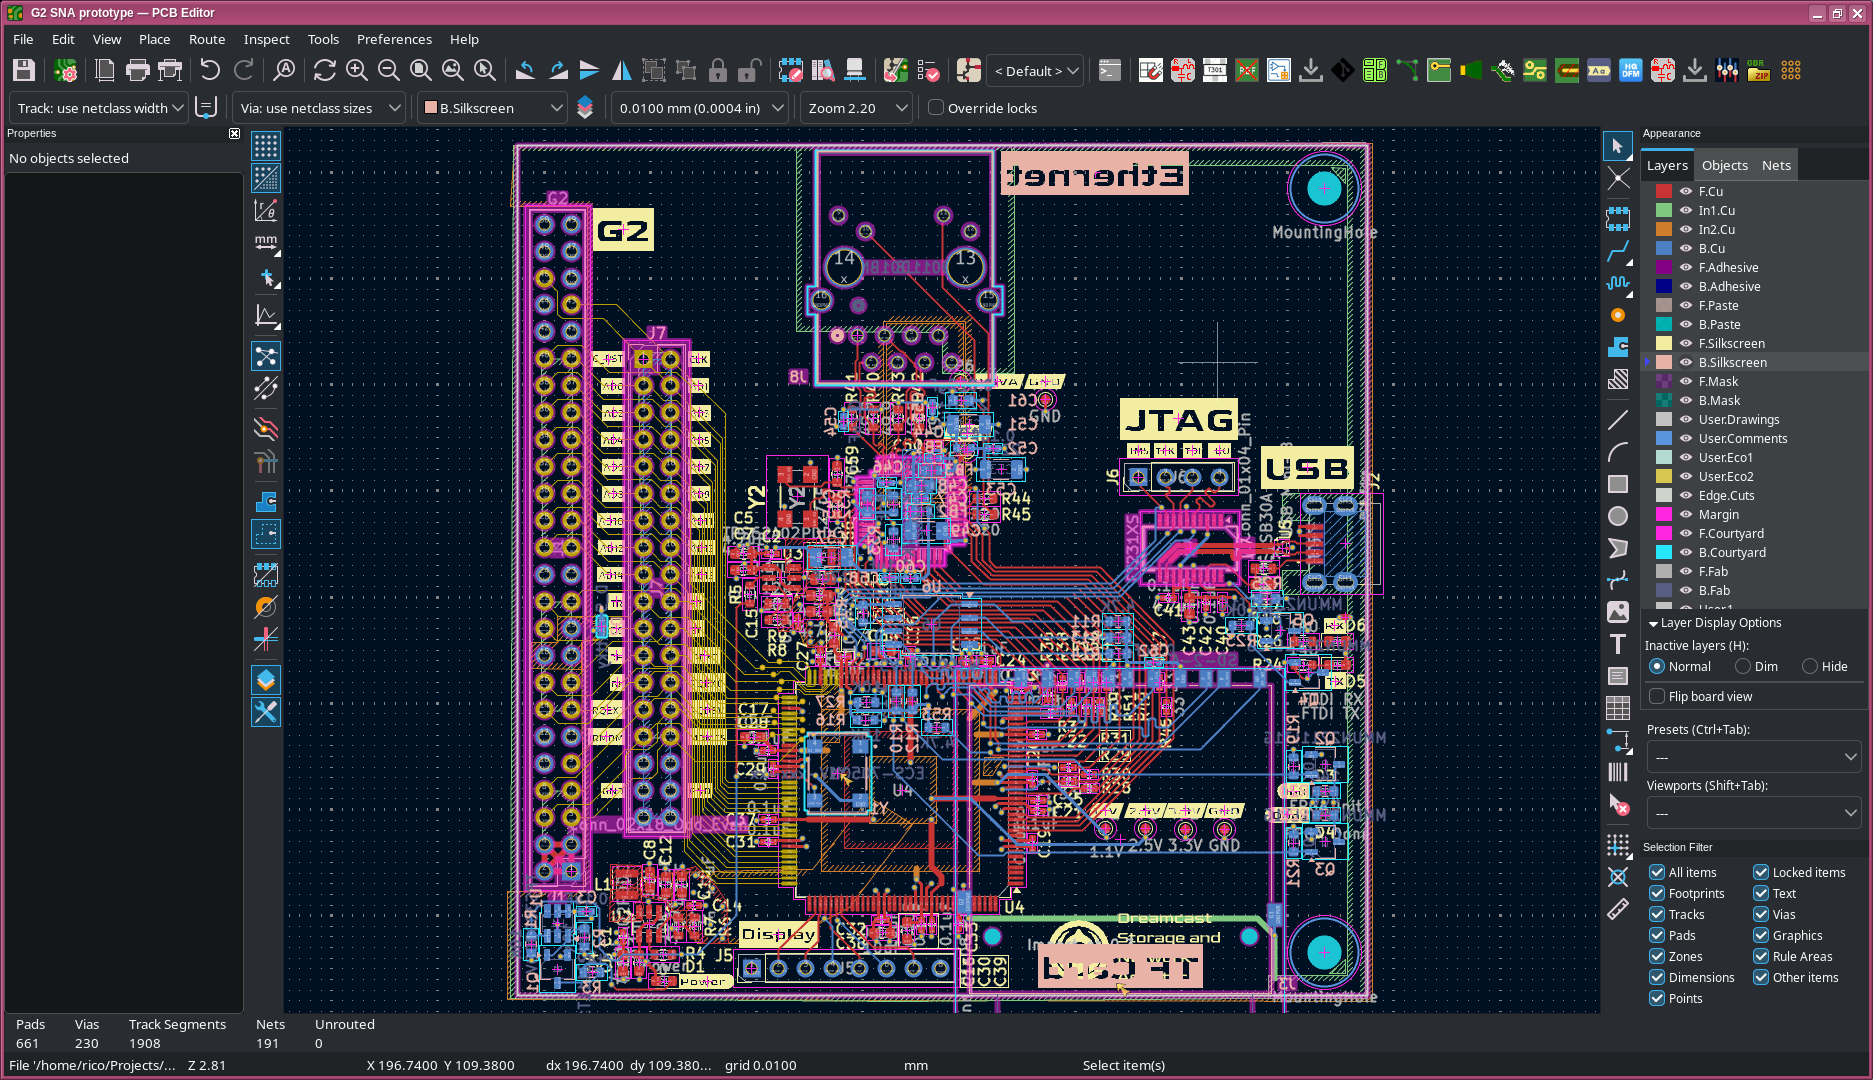Click the In1.Cu color swatch
This screenshot has width=1873, height=1080.
(1663, 210)
